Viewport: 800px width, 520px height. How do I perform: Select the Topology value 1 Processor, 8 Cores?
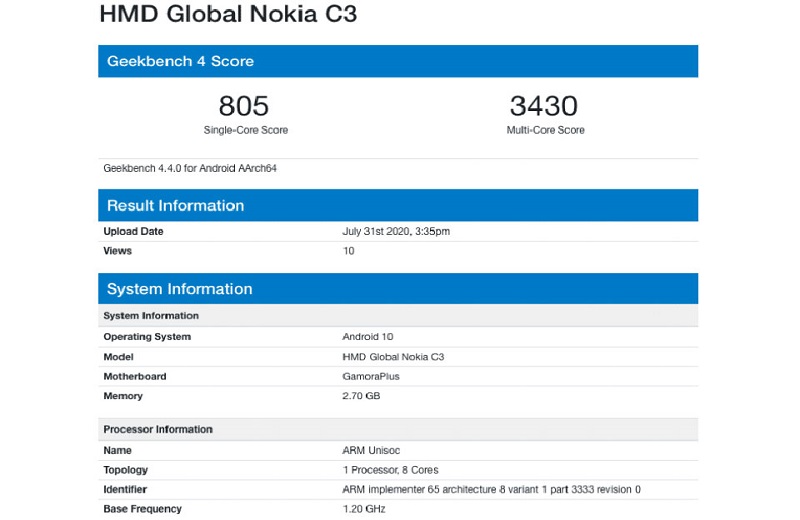pyautogui.click(x=390, y=470)
